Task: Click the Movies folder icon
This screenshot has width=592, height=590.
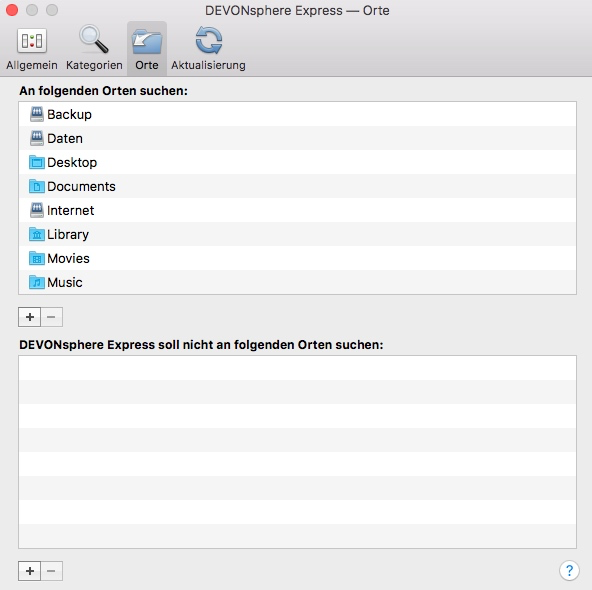Action: pyautogui.click(x=37, y=258)
